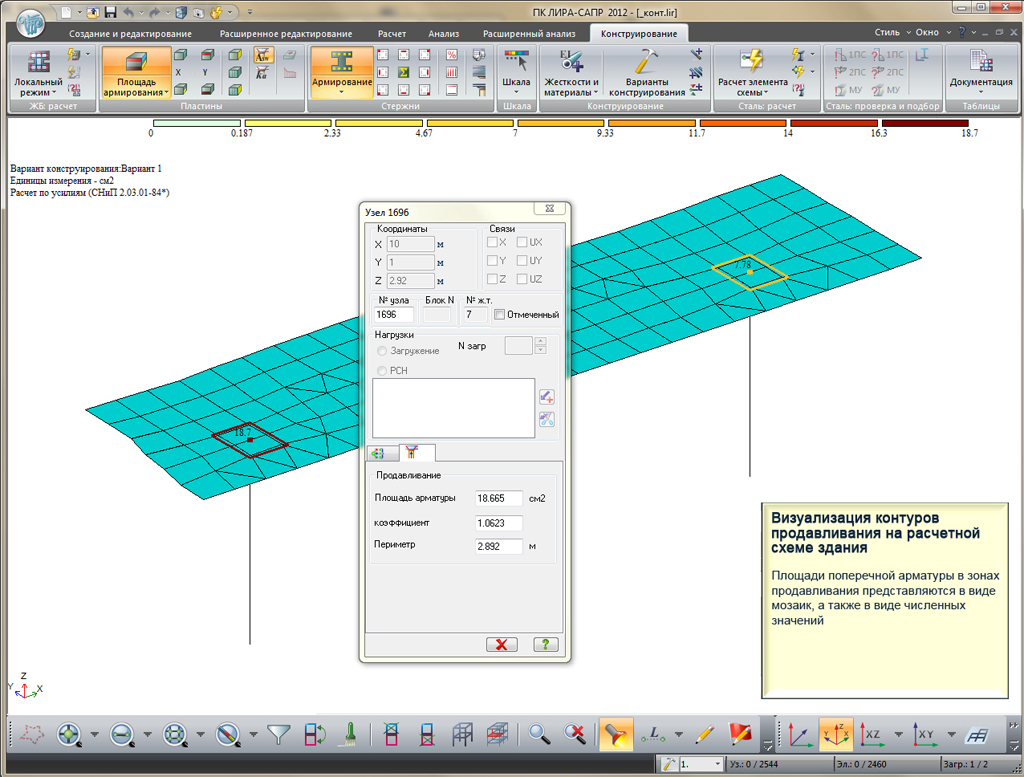This screenshot has height=777, width=1024.
Task: Click the dark red 16.3–18.7 scale swatch
Action: tap(926, 122)
